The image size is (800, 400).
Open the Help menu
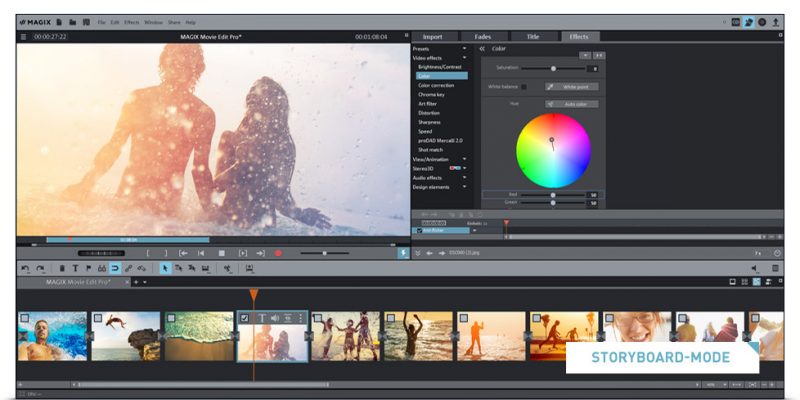[x=190, y=22]
